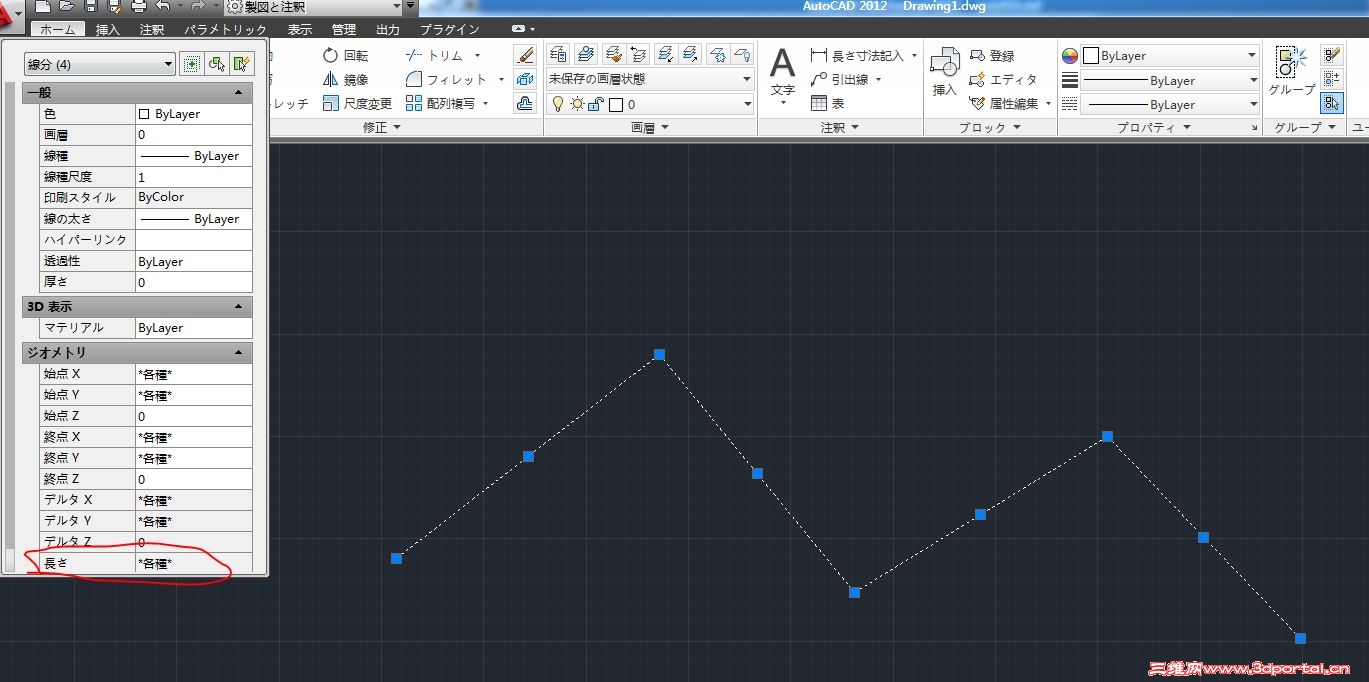Click the Linear Dimension (長さ寸法記入) tool
This screenshot has width=1369, height=682.
857,56
